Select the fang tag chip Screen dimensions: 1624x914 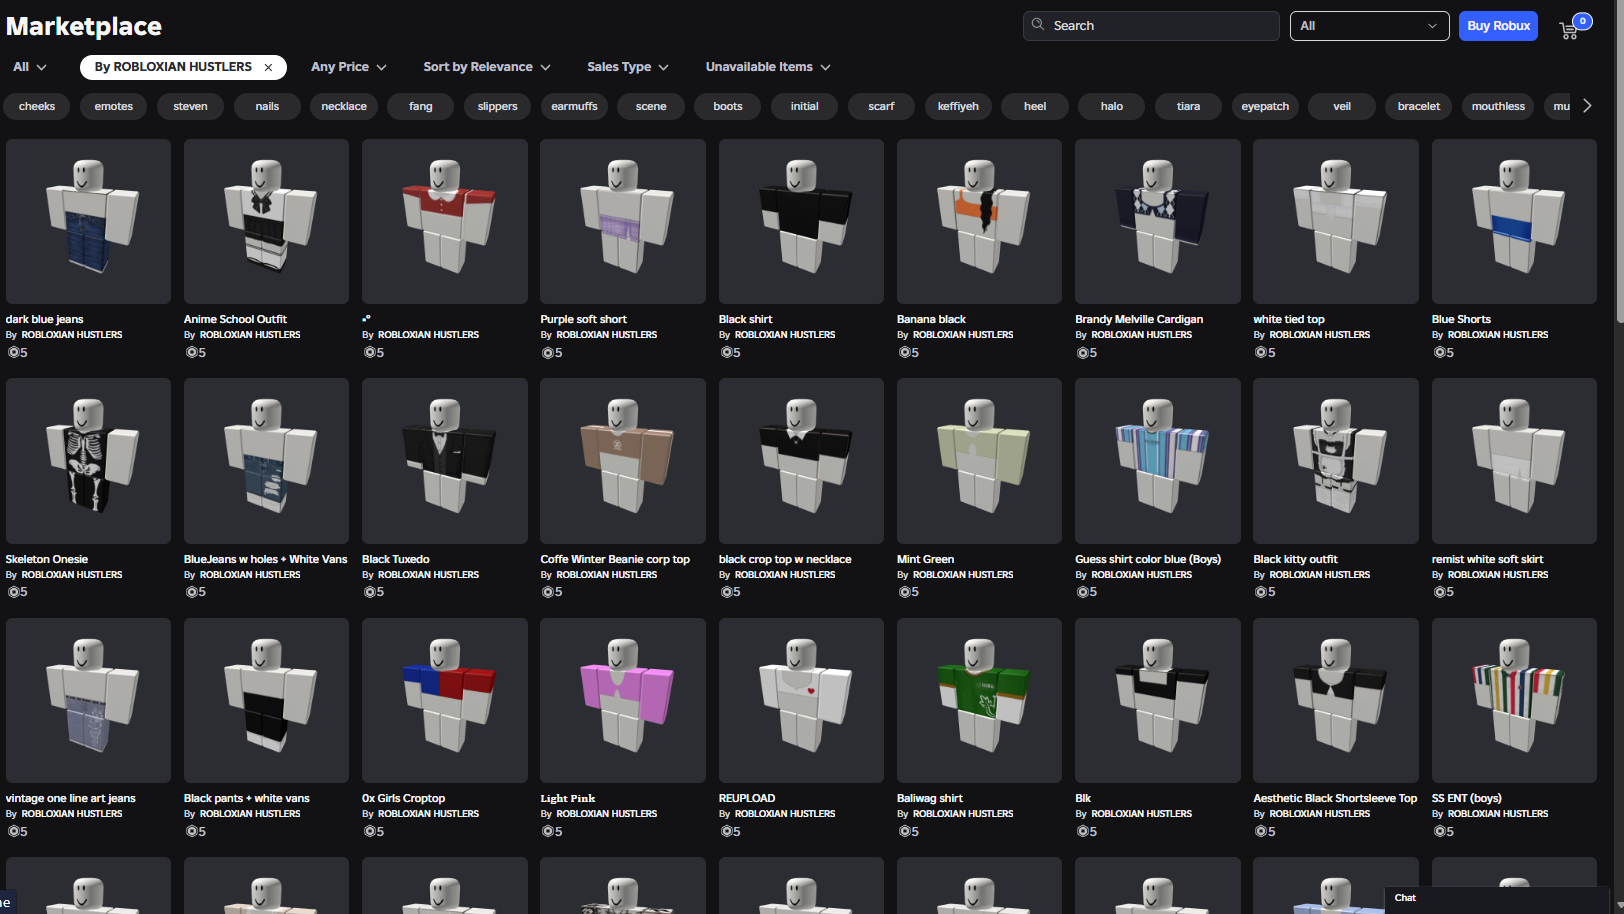coord(421,106)
